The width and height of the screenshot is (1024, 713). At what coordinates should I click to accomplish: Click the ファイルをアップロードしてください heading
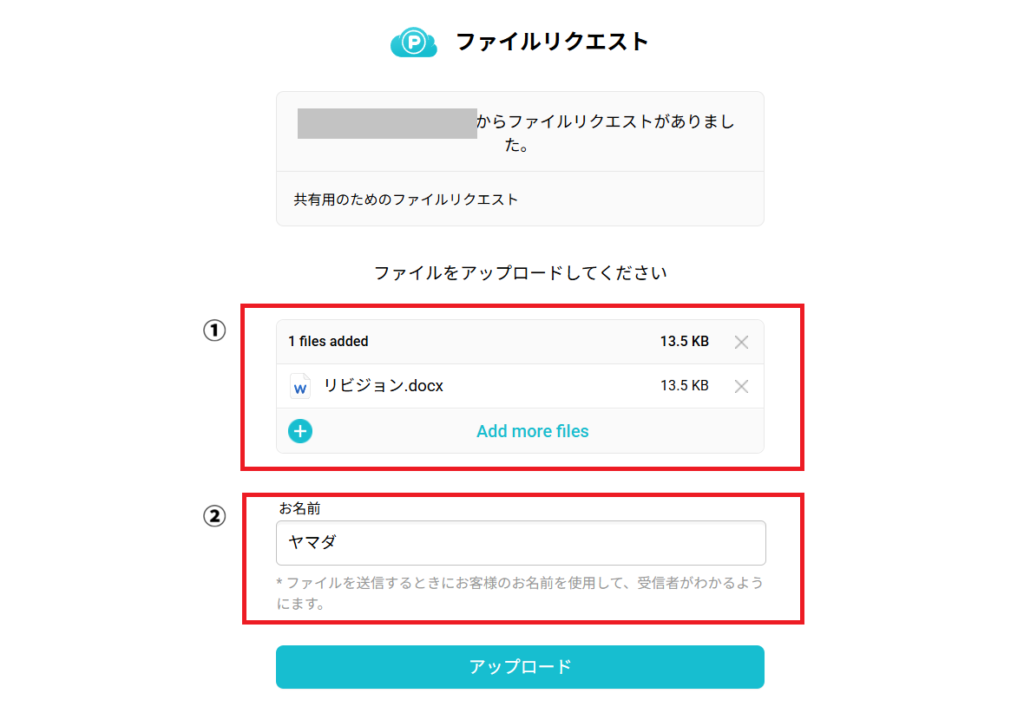point(520,272)
